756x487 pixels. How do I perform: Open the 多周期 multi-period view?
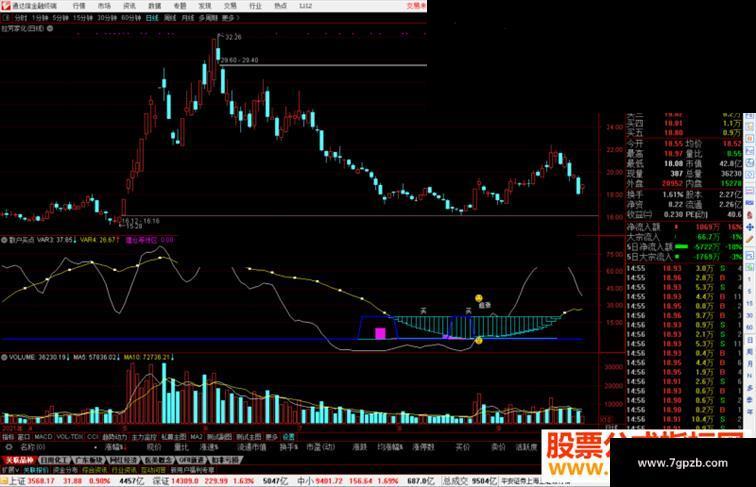click(208, 18)
